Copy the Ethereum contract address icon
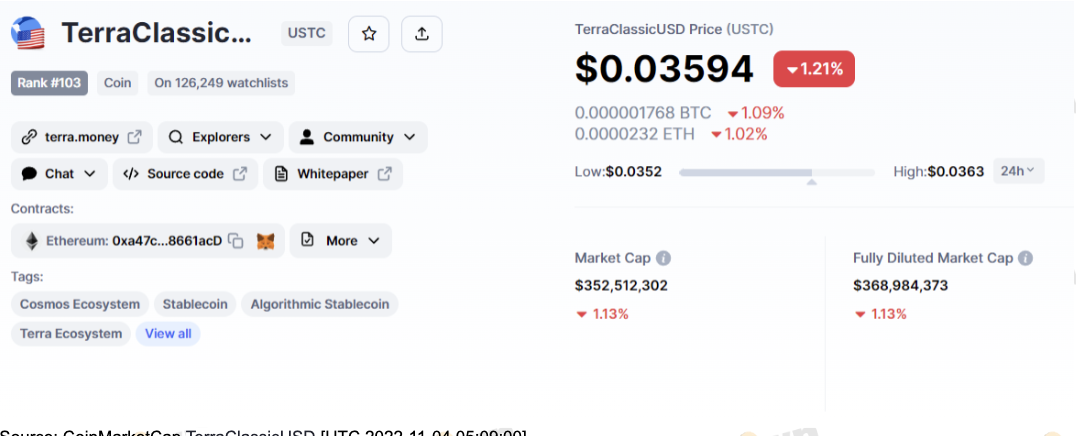Viewport: 1076px width, 436px height. pyautogui.click(x=236, y=241)
